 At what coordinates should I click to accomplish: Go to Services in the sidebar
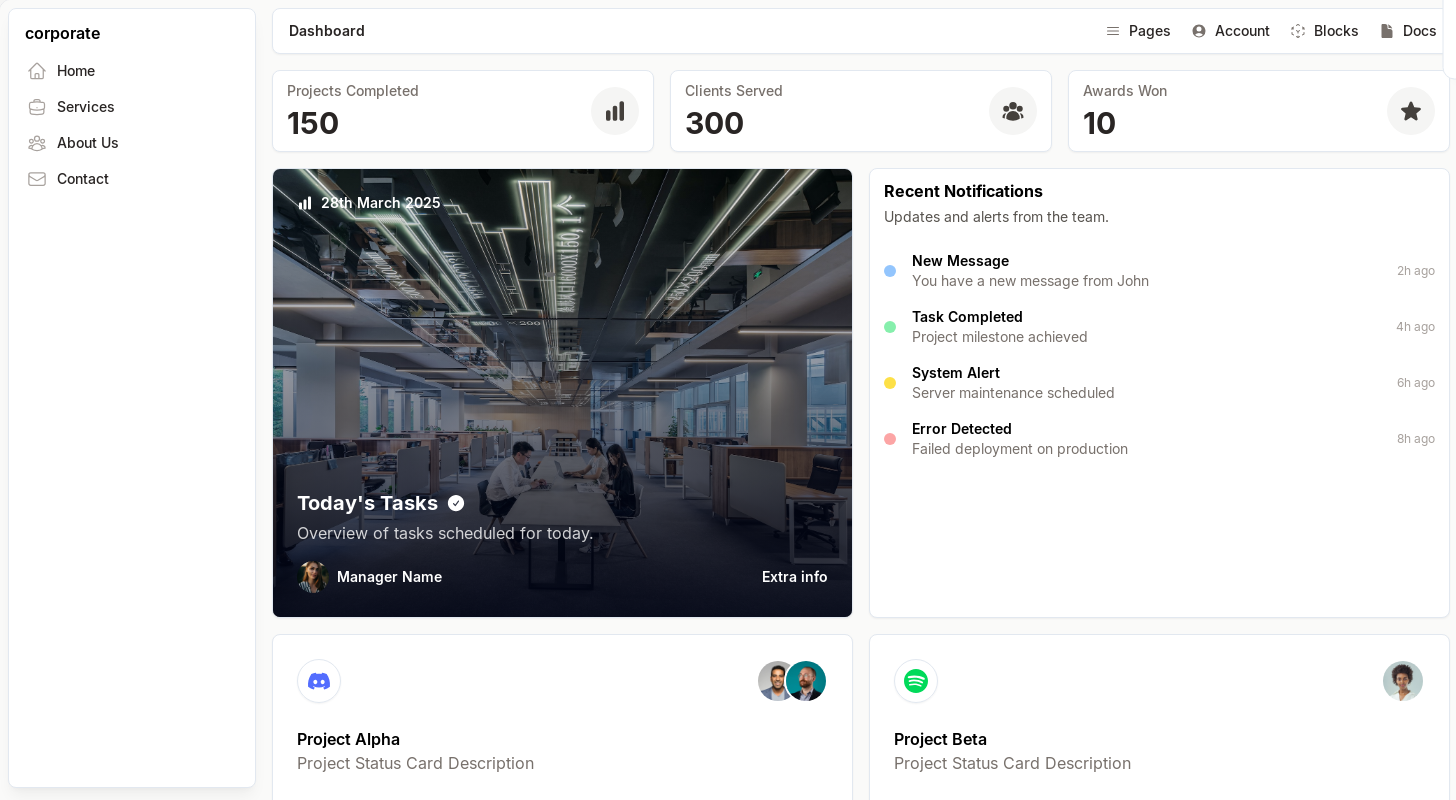point(85,107)
